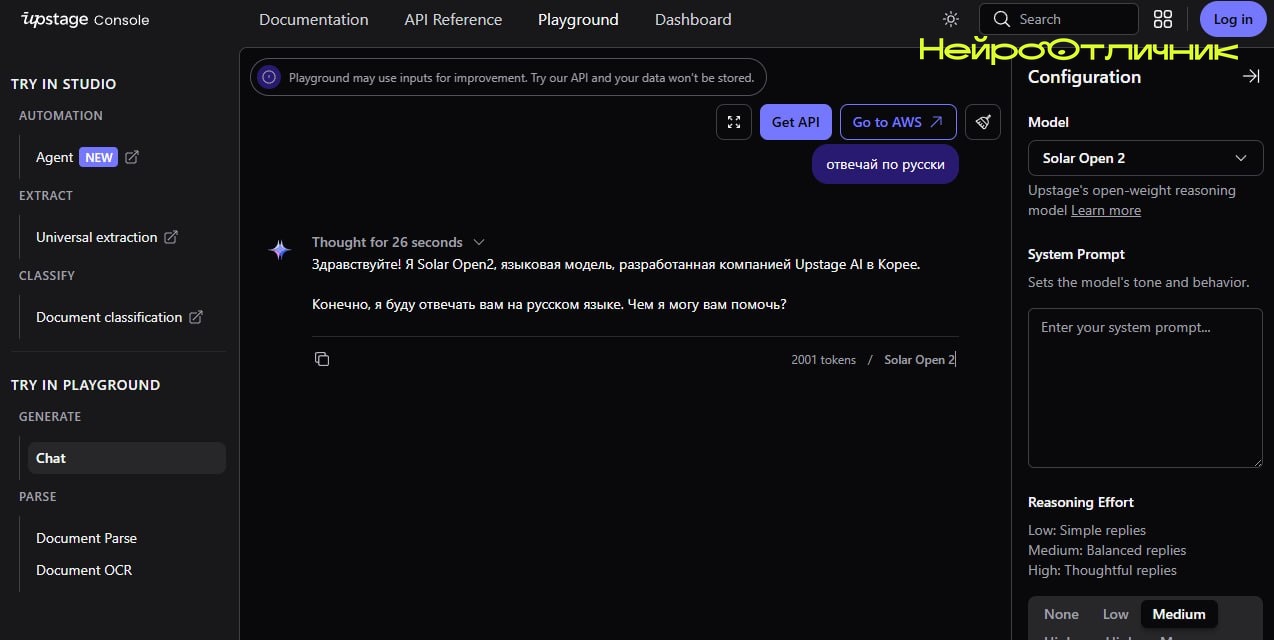Click the 'System Prompt' heading
Image resolution: width=1274 pixels, height=640 pixels.
(1076, 254)
